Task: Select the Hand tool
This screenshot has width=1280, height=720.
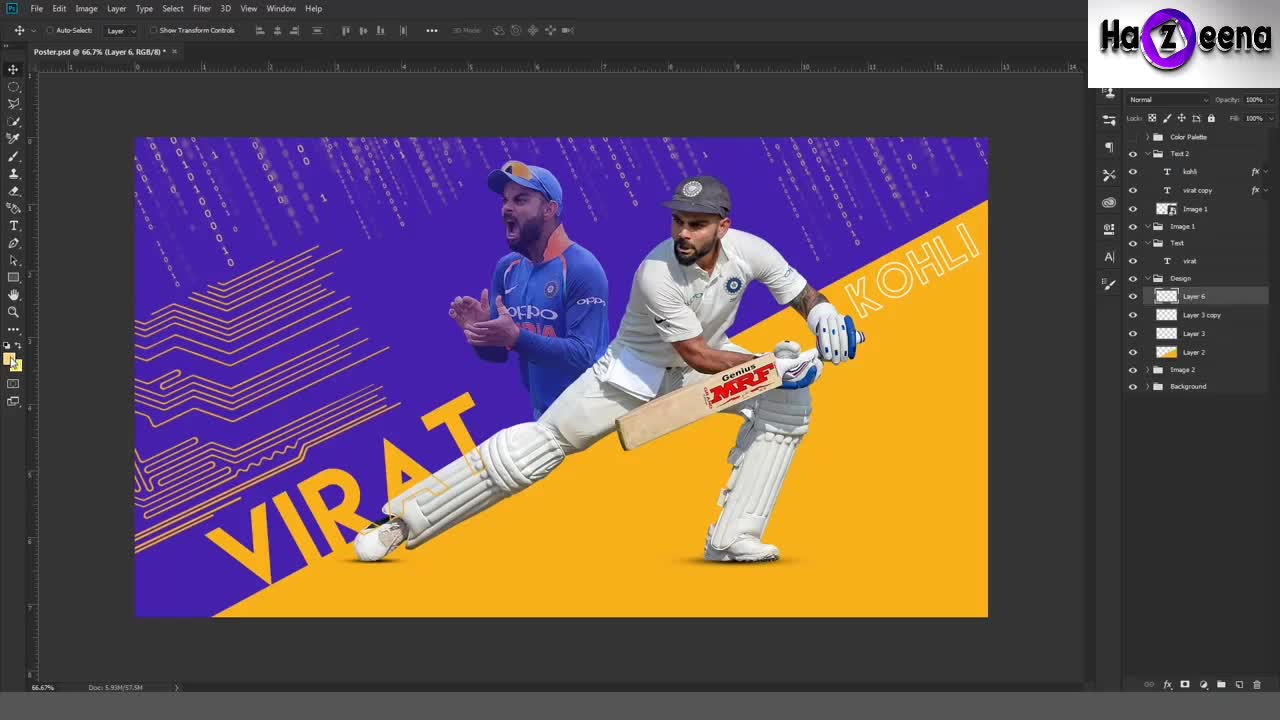Action: [13, 295]
